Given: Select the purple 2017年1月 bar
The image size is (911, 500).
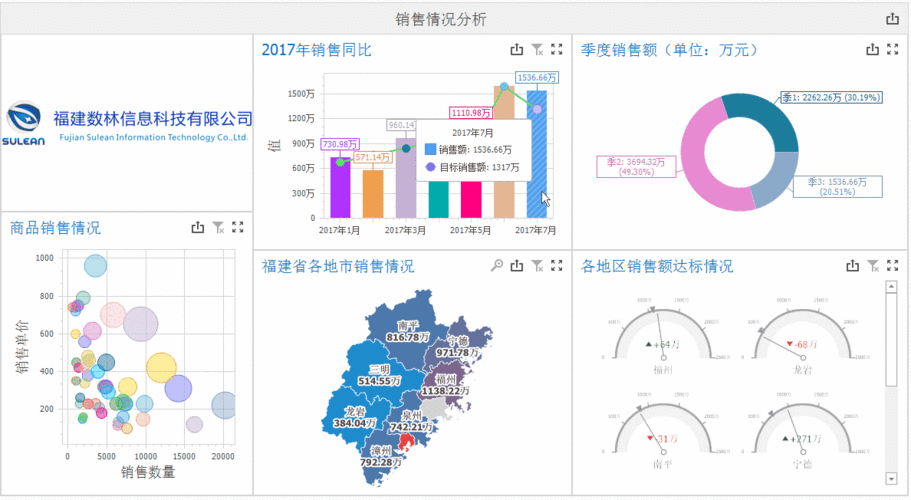Looking at the screenshot, I should click(x=340, y=187).
